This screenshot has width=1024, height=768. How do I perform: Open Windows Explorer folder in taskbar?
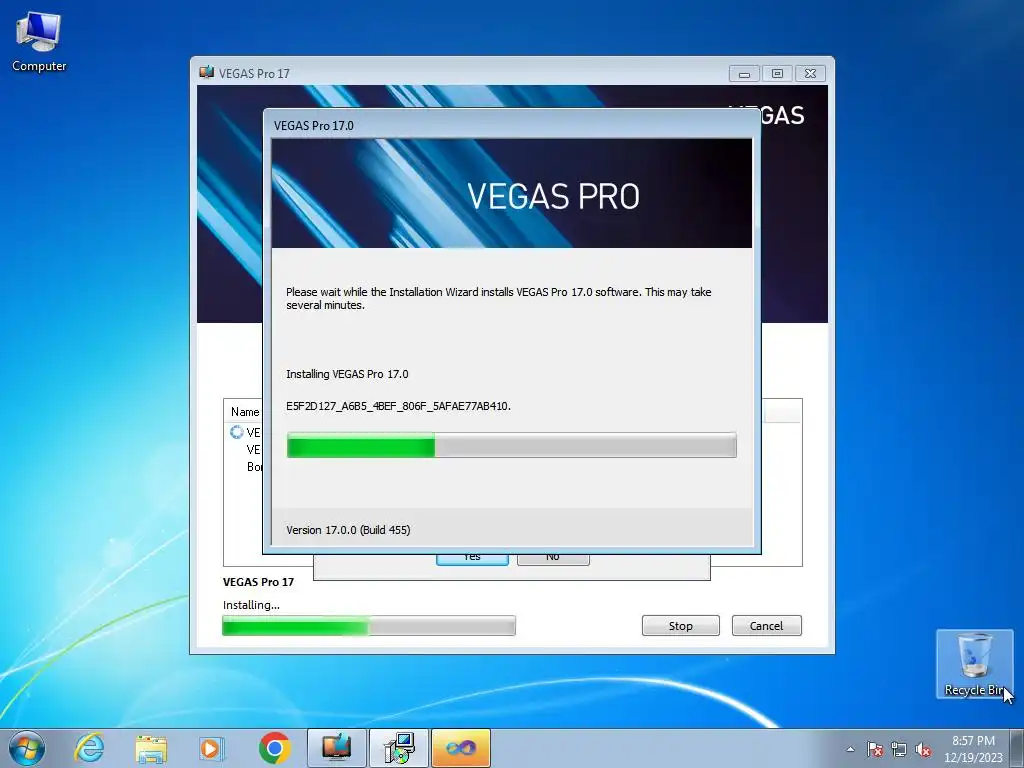[151, 748]
